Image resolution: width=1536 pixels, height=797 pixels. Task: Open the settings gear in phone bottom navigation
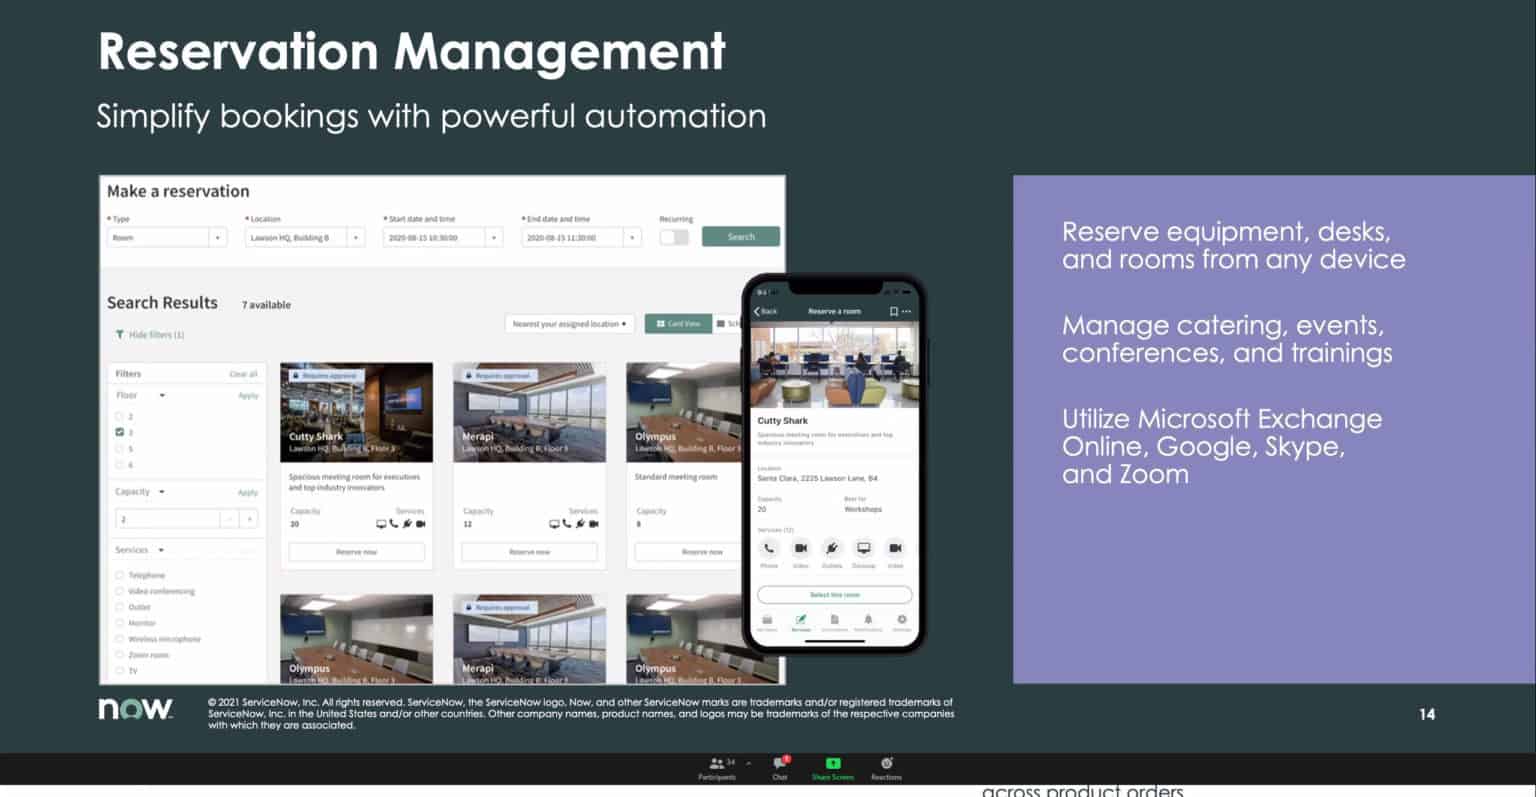click(x=902, y=620)
